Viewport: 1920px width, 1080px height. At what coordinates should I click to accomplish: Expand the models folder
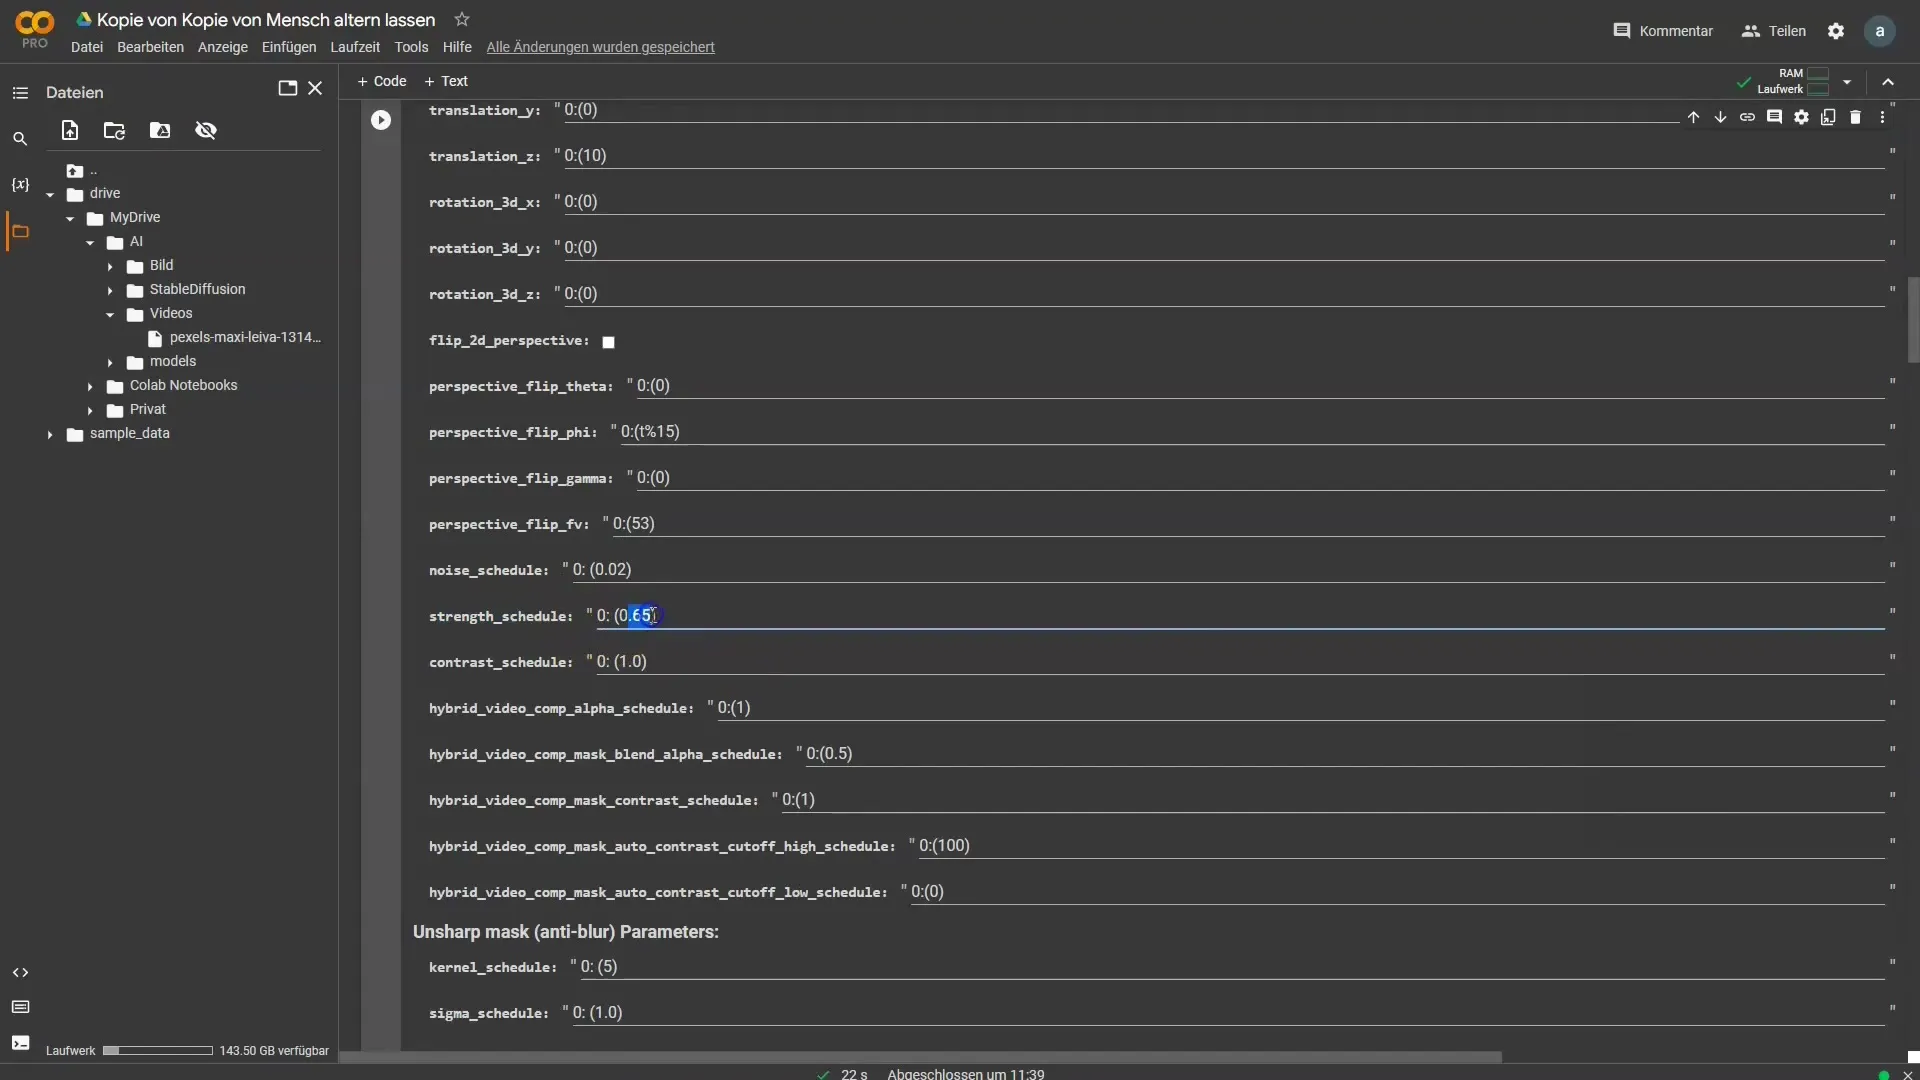(110, 362)
